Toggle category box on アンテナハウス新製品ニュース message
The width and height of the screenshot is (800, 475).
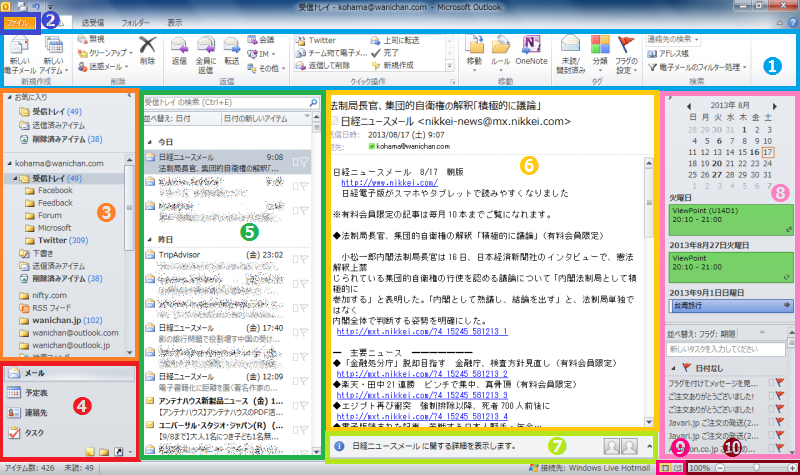(x=295, y=406)
